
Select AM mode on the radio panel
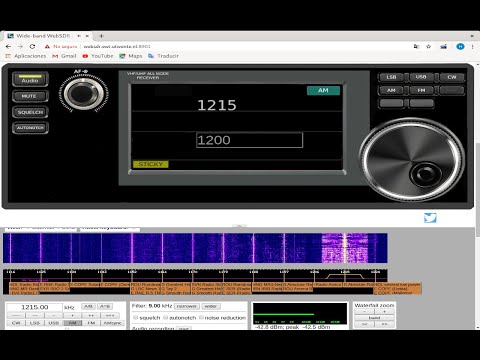point(391,90)
